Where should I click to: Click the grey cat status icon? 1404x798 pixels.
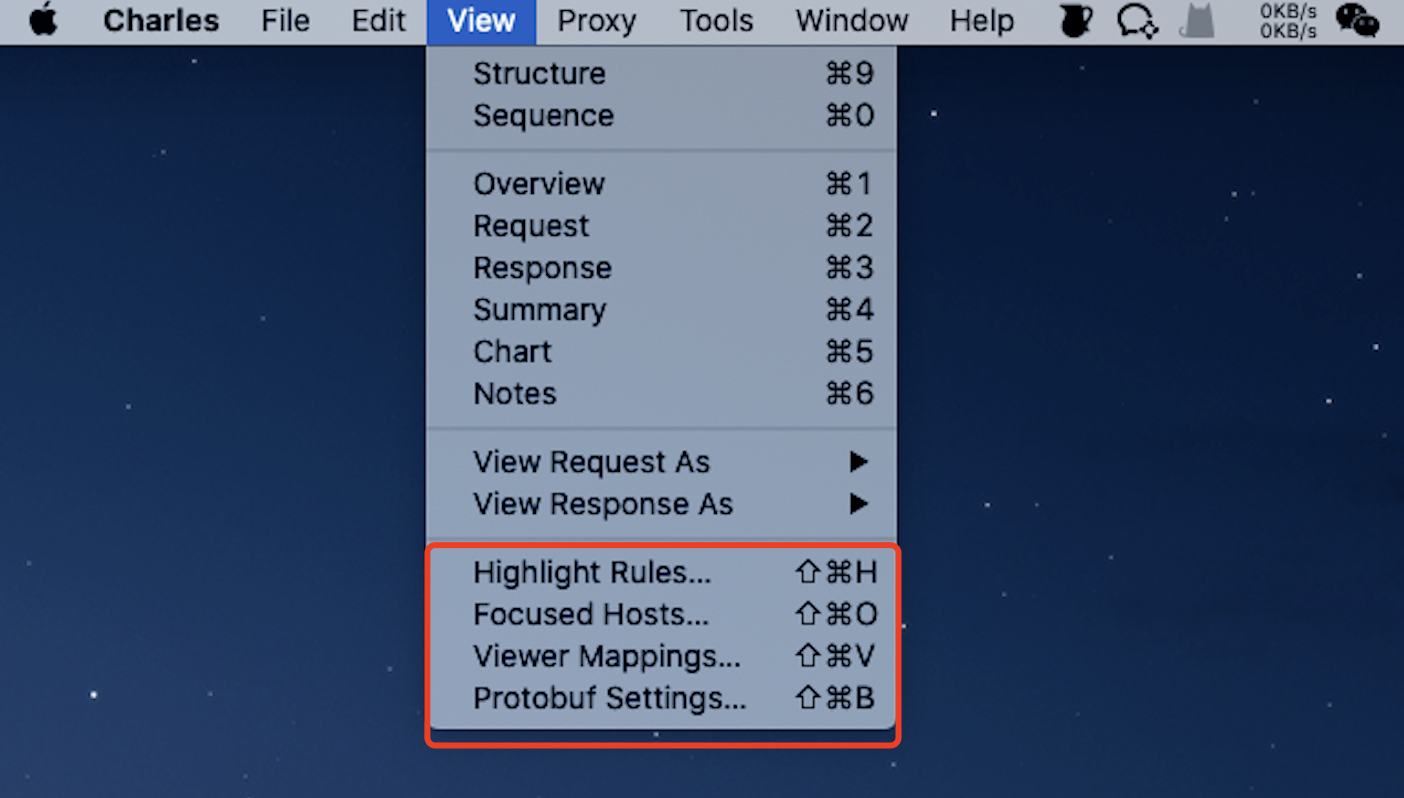1197,20
